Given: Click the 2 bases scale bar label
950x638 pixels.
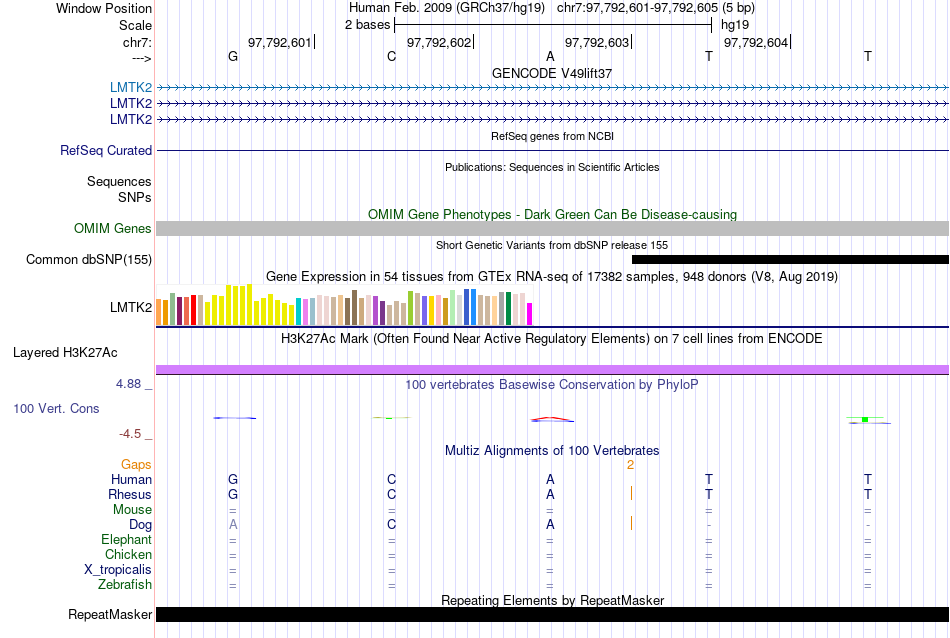Looking at the screenshot, I should pos(368,25).
